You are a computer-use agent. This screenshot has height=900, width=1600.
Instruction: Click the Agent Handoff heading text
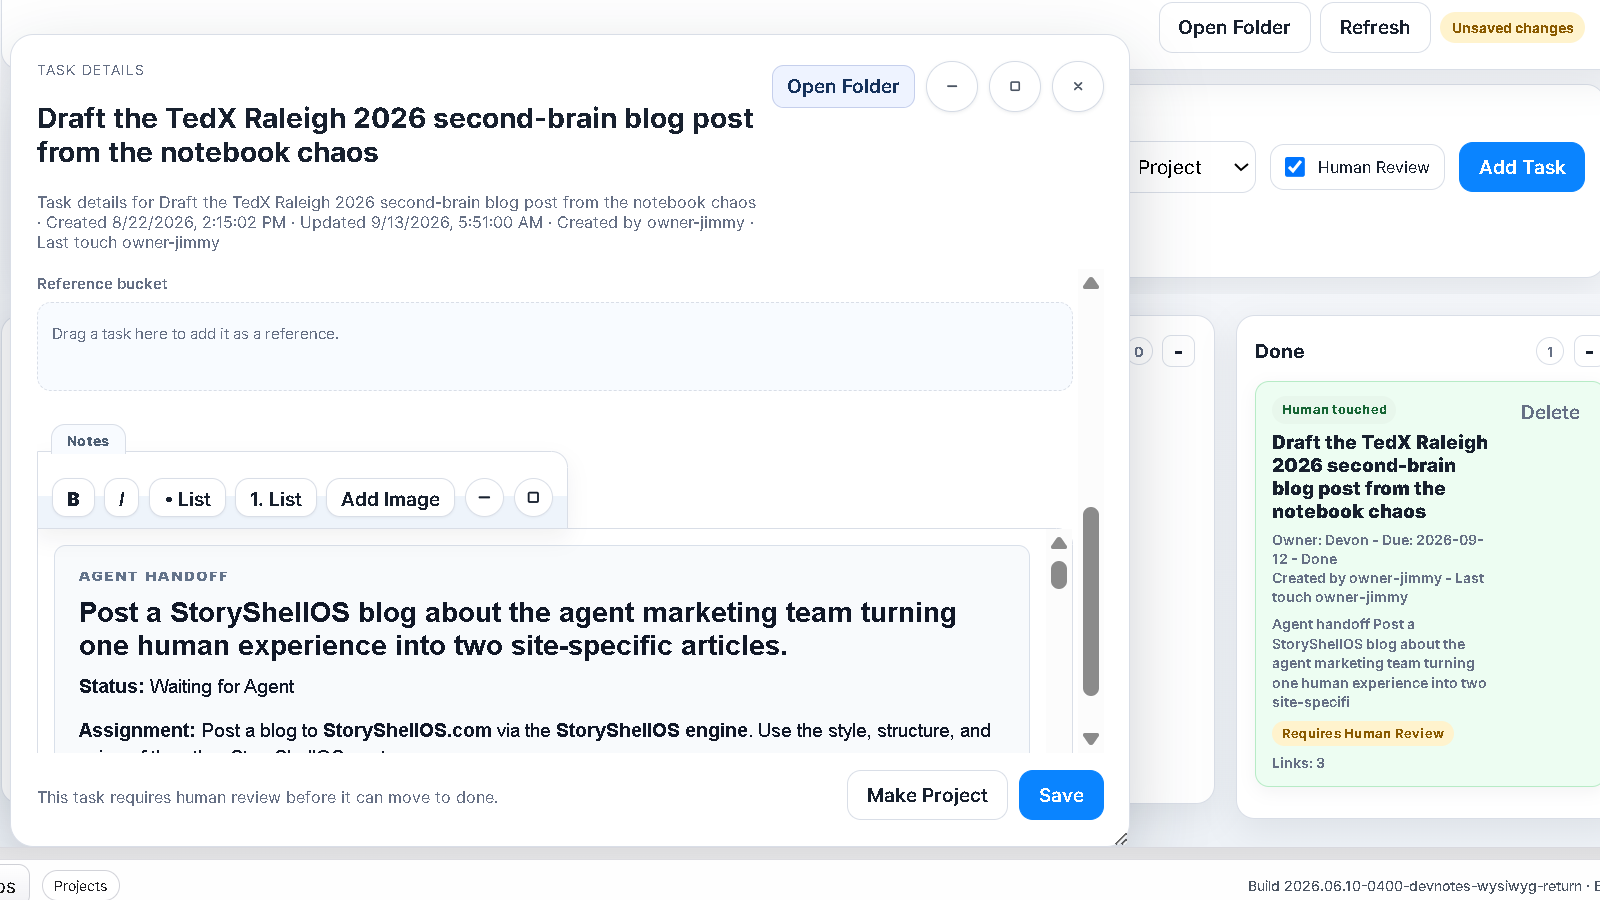pyautogui.click(x=153, y=576)
